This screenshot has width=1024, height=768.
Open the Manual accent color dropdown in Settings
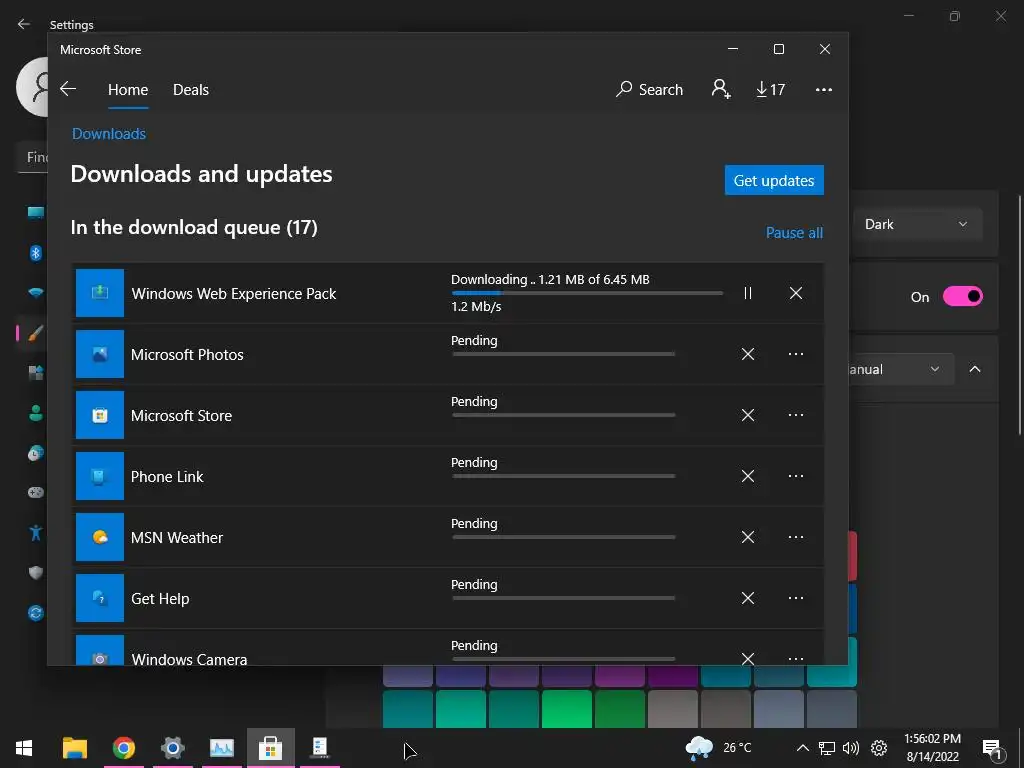(901, 369)
